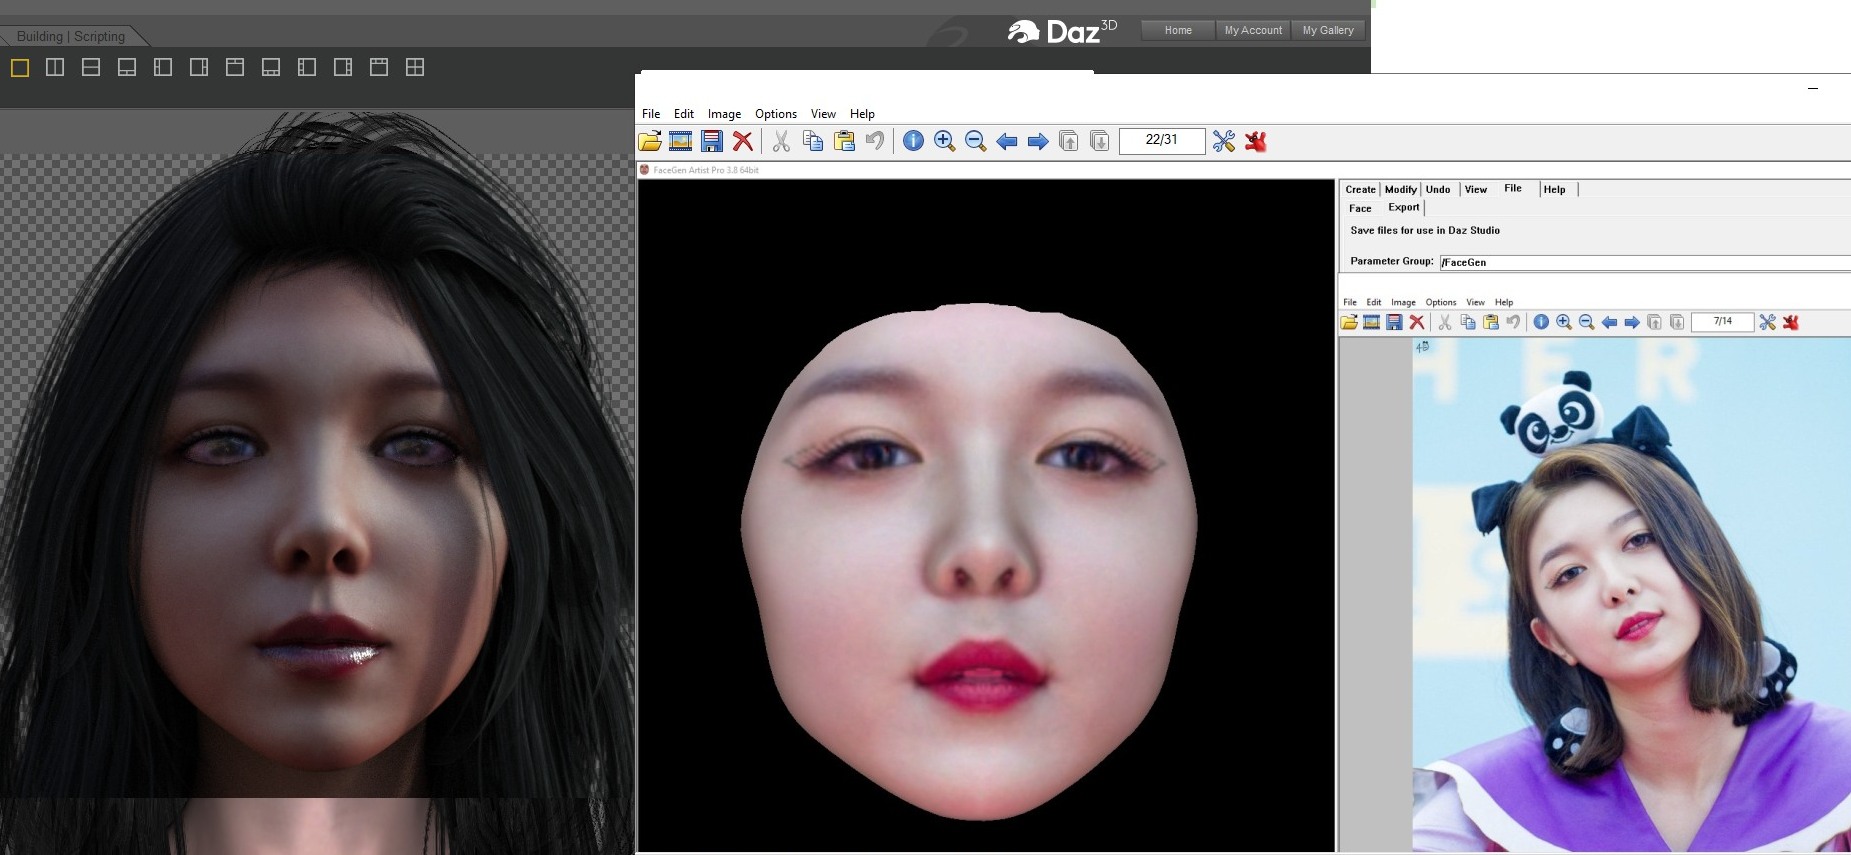Click previous page icon in 22/31 viewer
1851x855 pixels.
tap(1069, 141)
